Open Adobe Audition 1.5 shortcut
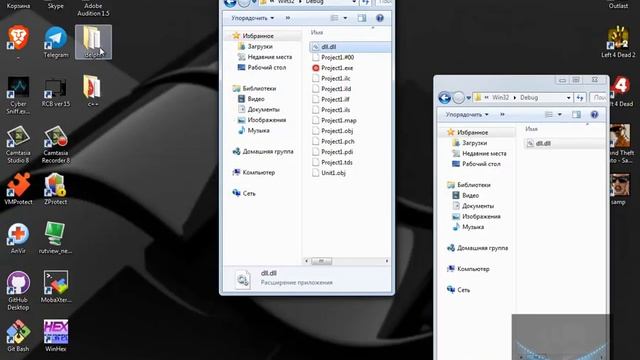This screenshot has width=640, height=360. tap(93, 8)
